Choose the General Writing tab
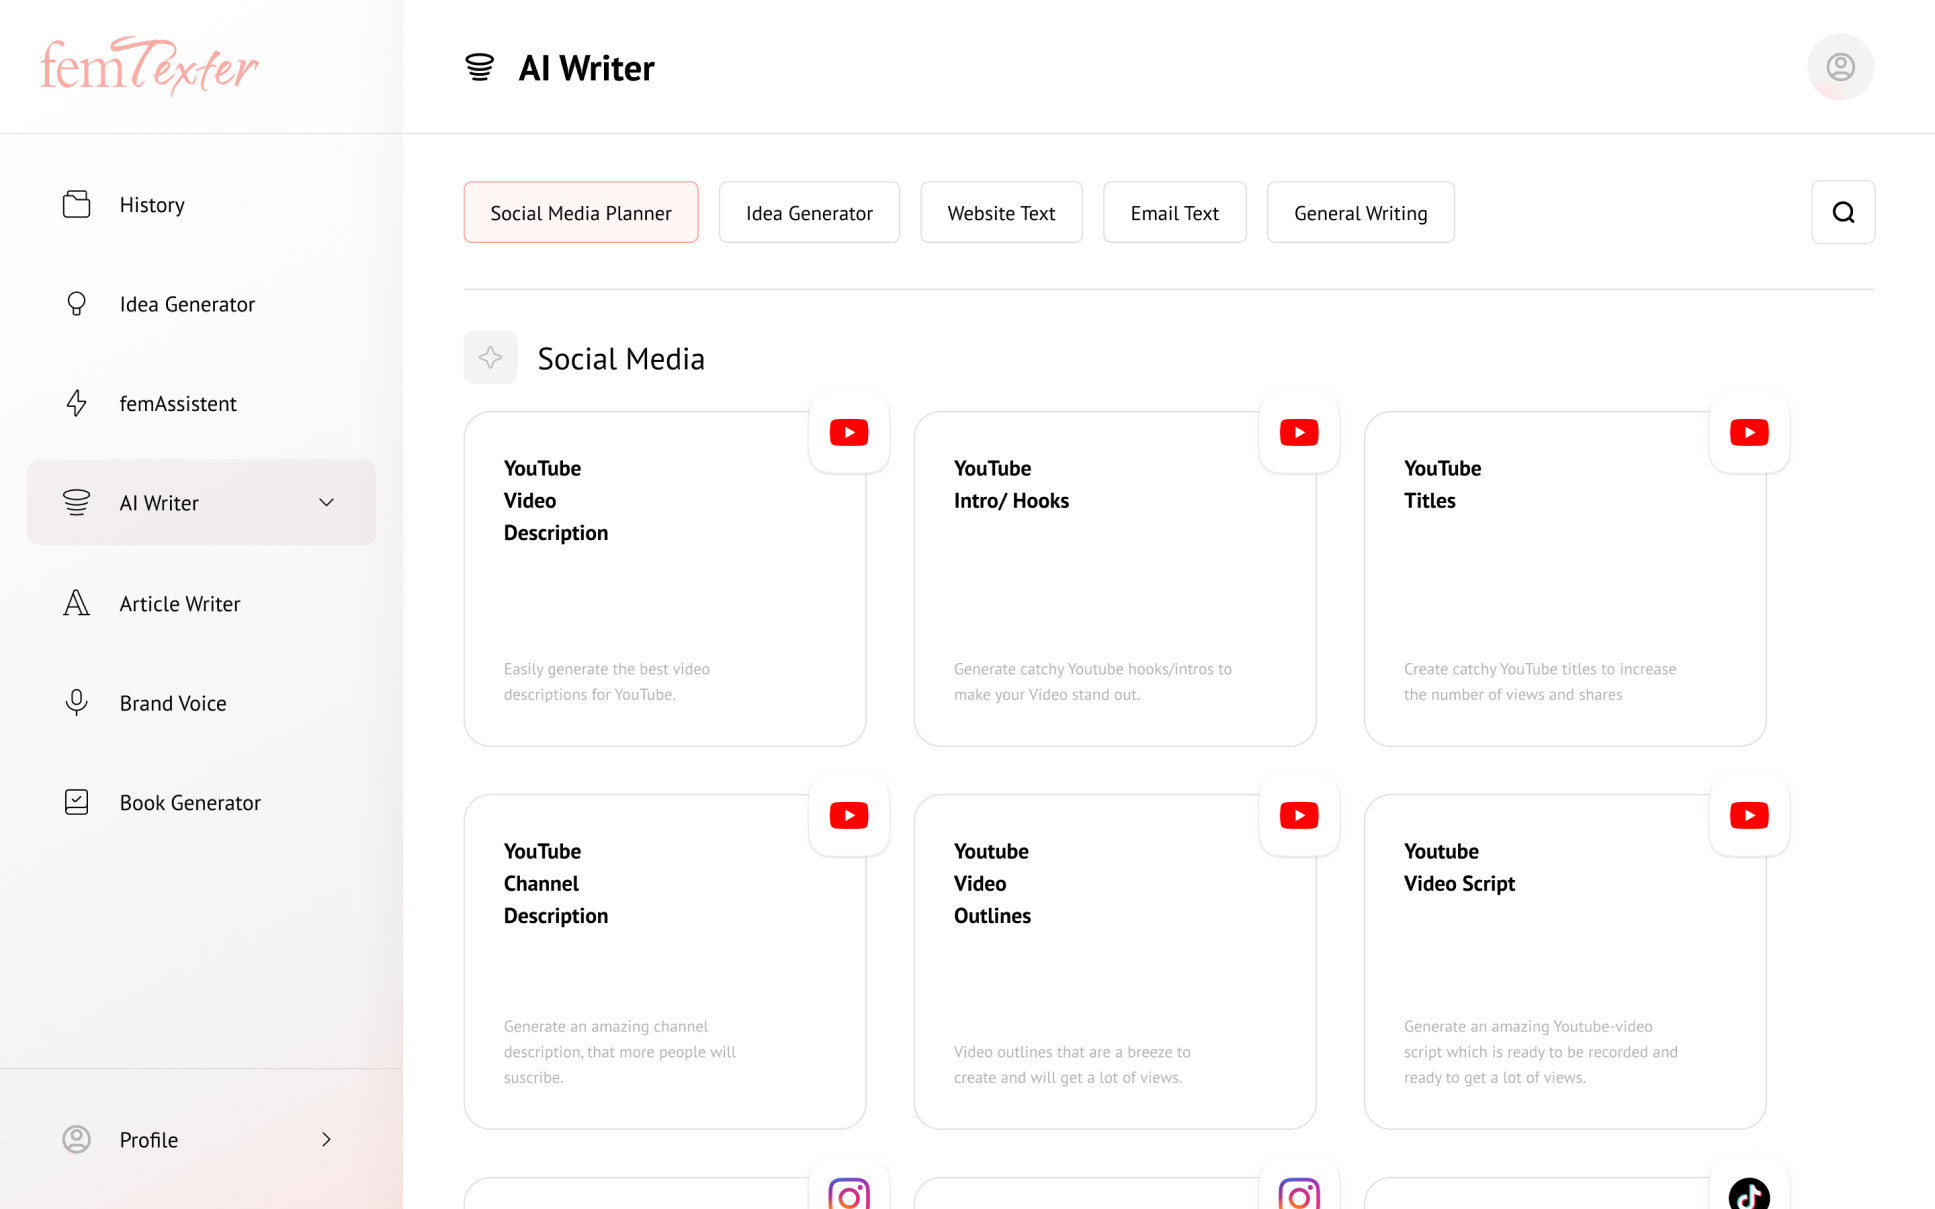Screen dimensions: 1935x1209 tap(1360, 212)
